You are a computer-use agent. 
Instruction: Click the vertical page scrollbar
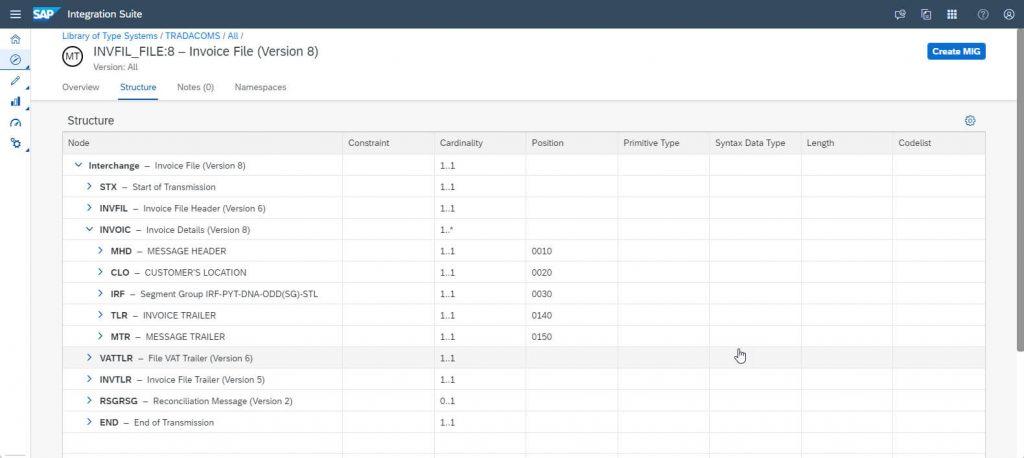pos(1020,189)
